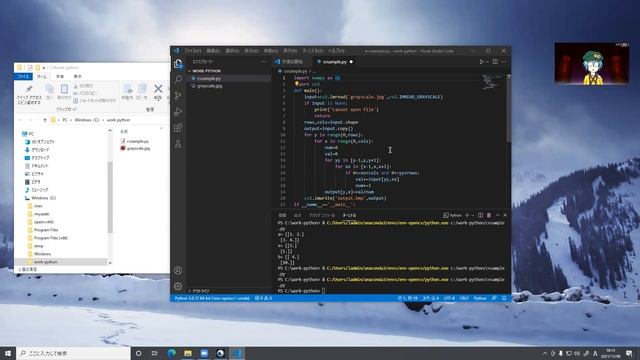Change the Python language mode in status bar

[480, 298]
